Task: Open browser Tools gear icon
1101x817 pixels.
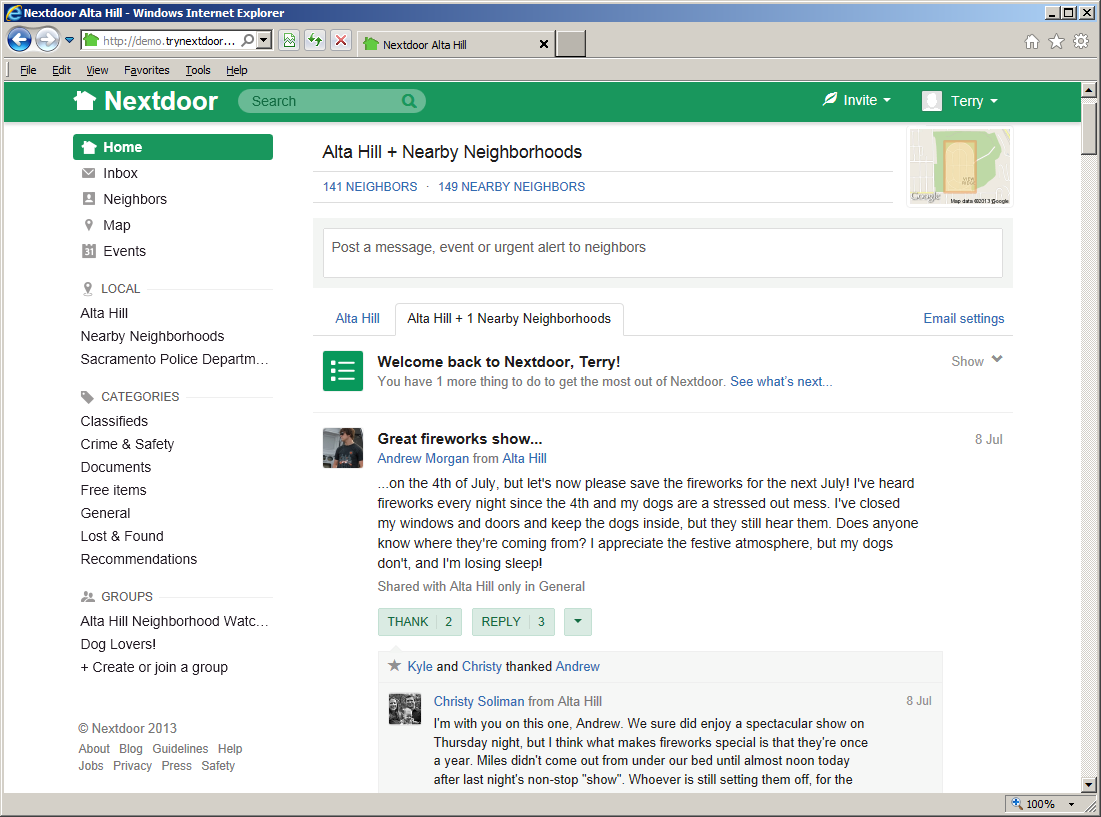Action: 1081,42
